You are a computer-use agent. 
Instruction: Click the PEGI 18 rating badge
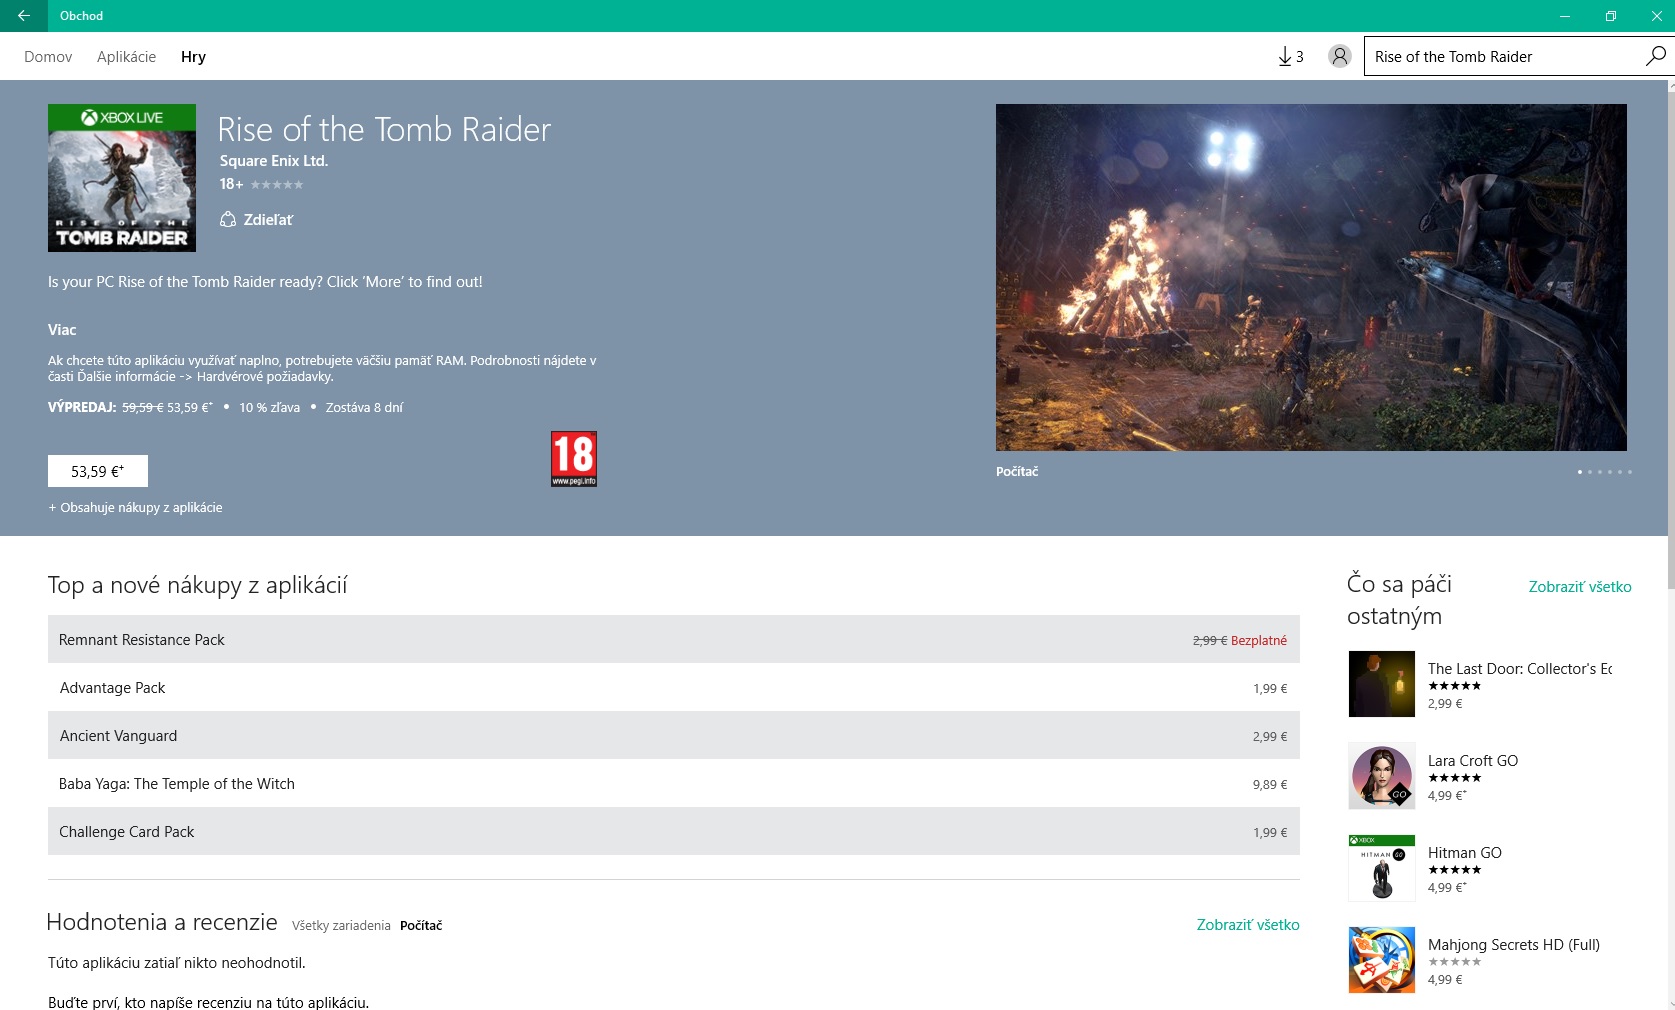574,459
